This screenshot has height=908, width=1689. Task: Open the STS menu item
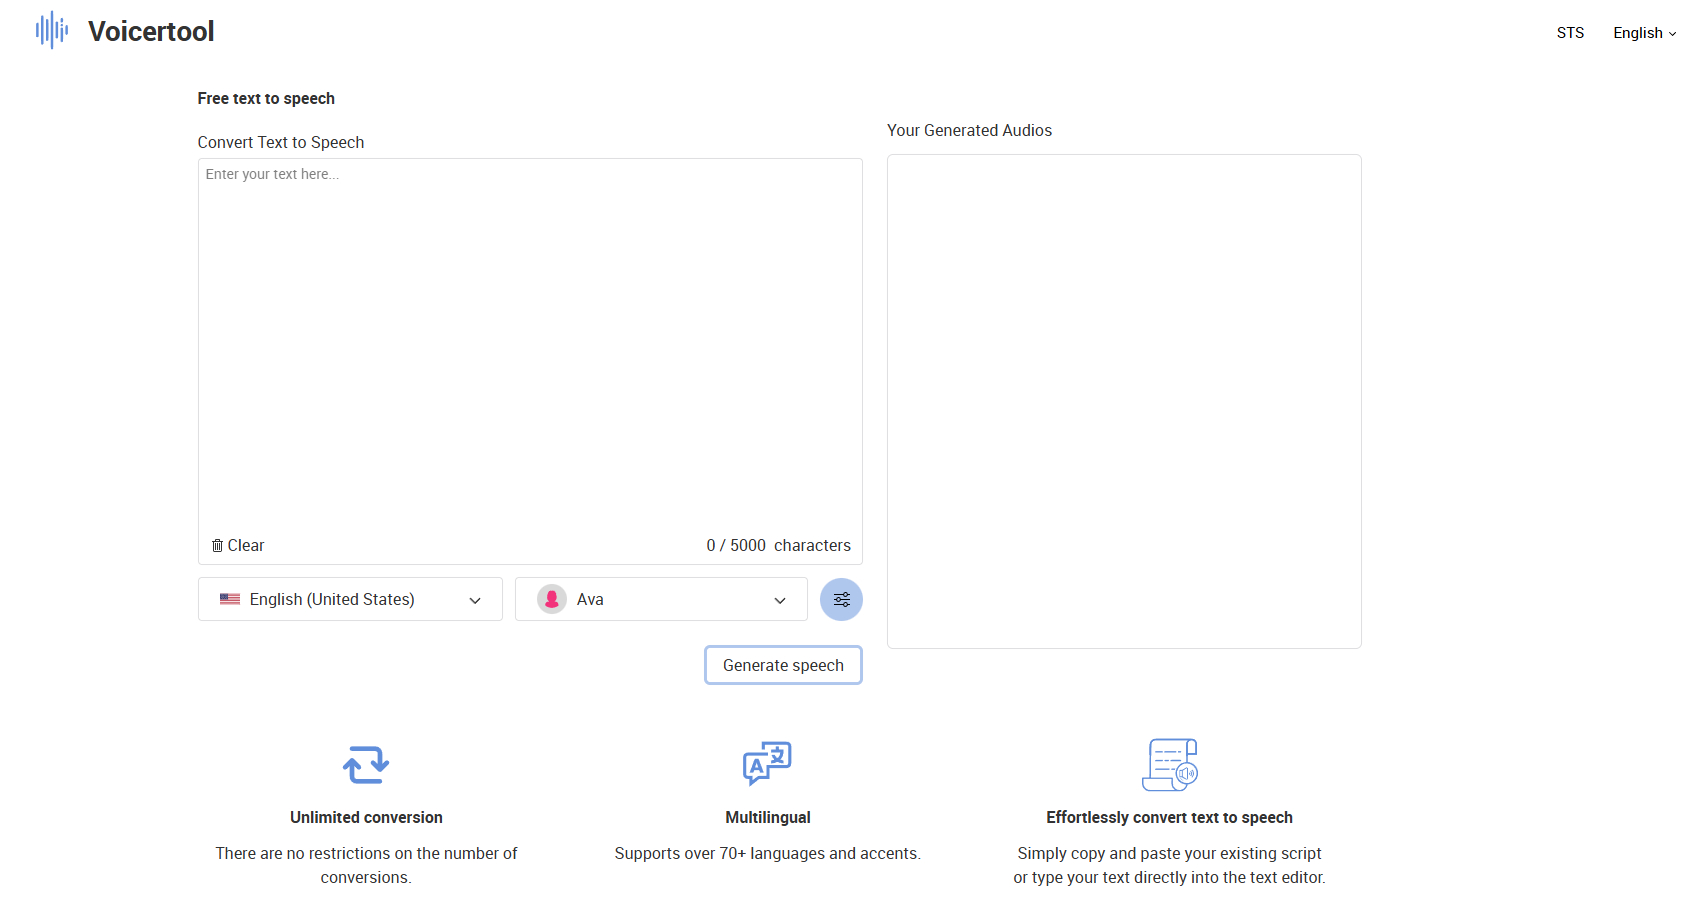pos(1570,33)
